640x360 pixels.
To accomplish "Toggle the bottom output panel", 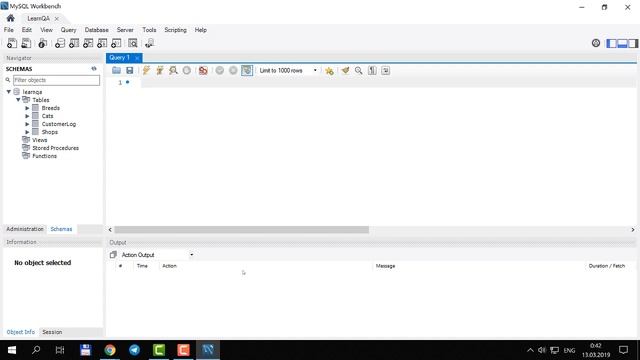I will coord(622,43).
